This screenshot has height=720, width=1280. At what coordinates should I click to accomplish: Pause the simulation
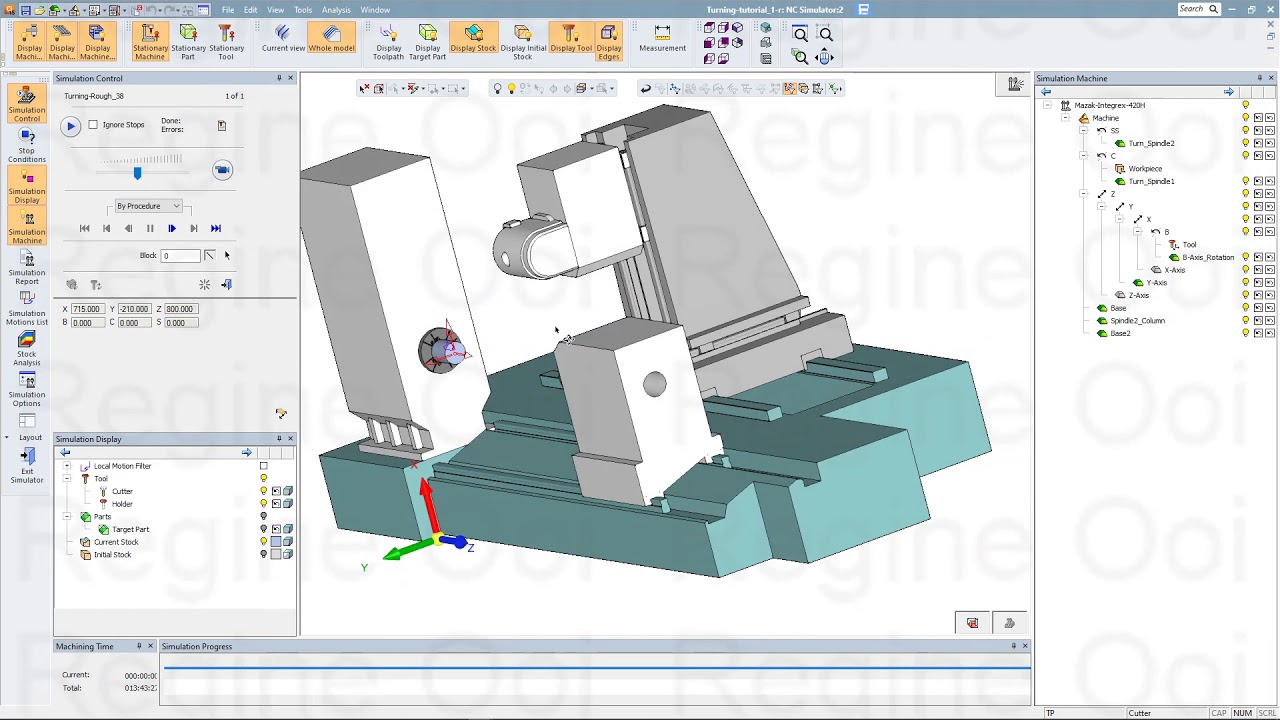[x=150, y=229]
